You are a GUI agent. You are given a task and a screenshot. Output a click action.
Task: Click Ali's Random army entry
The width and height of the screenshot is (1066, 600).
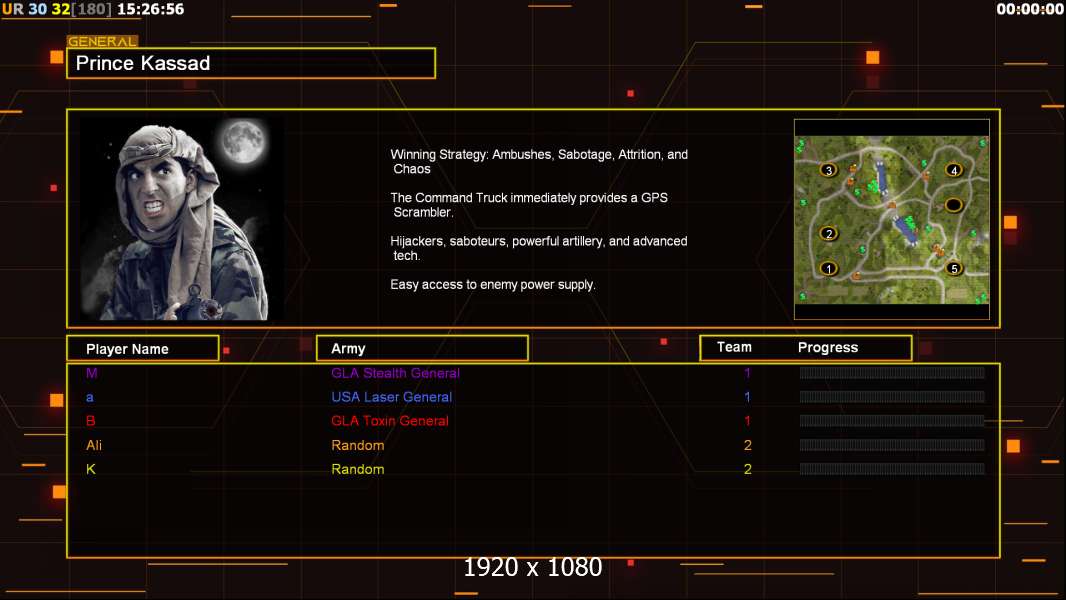358,445
